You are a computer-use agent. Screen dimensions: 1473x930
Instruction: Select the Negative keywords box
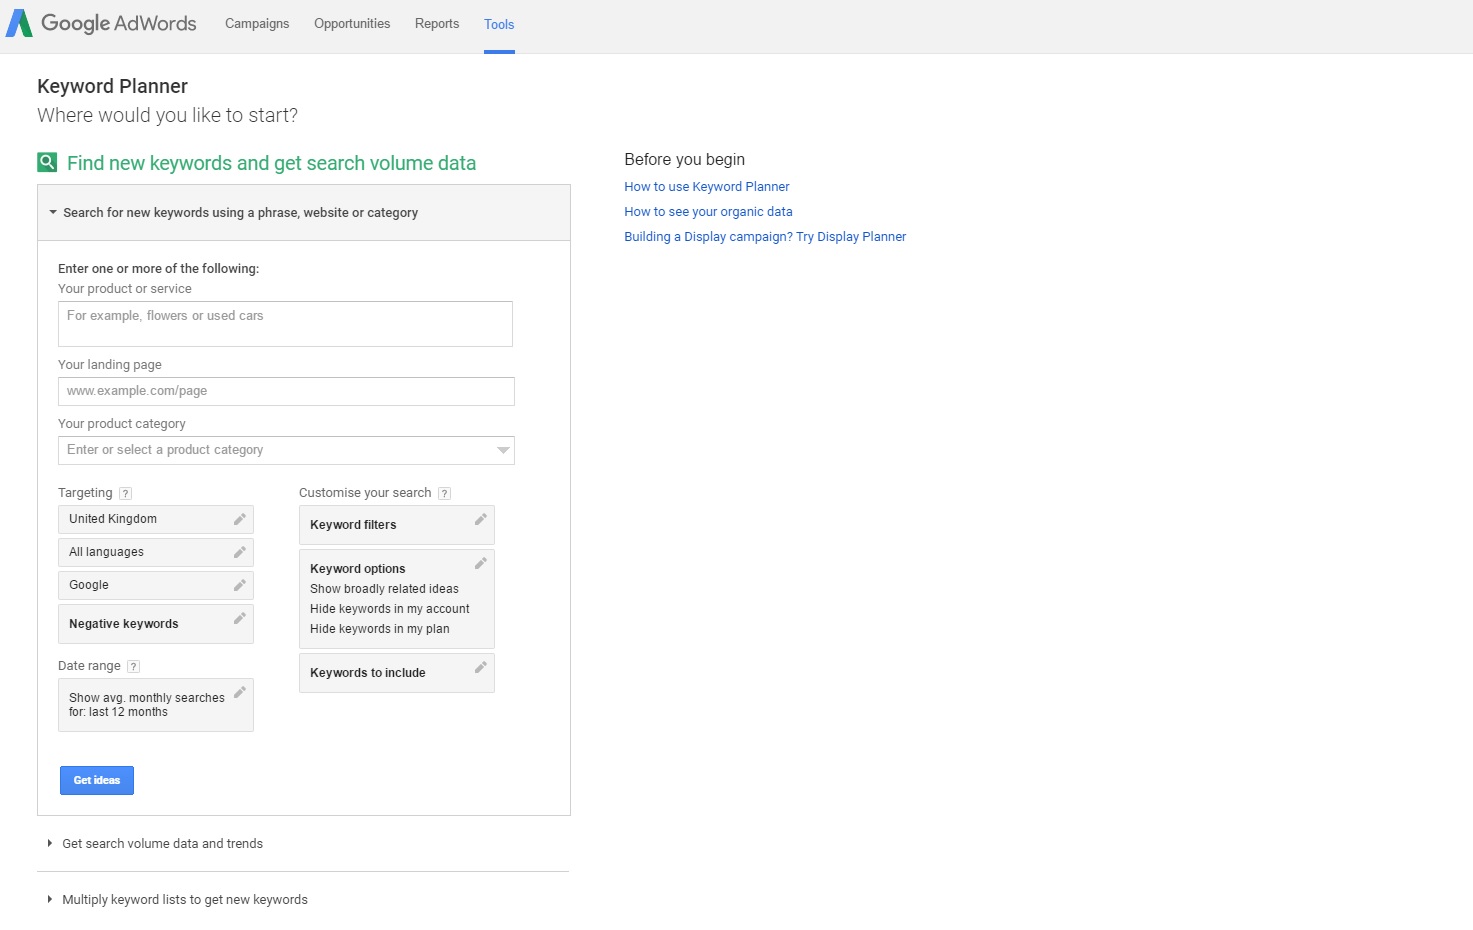(156, 624)
